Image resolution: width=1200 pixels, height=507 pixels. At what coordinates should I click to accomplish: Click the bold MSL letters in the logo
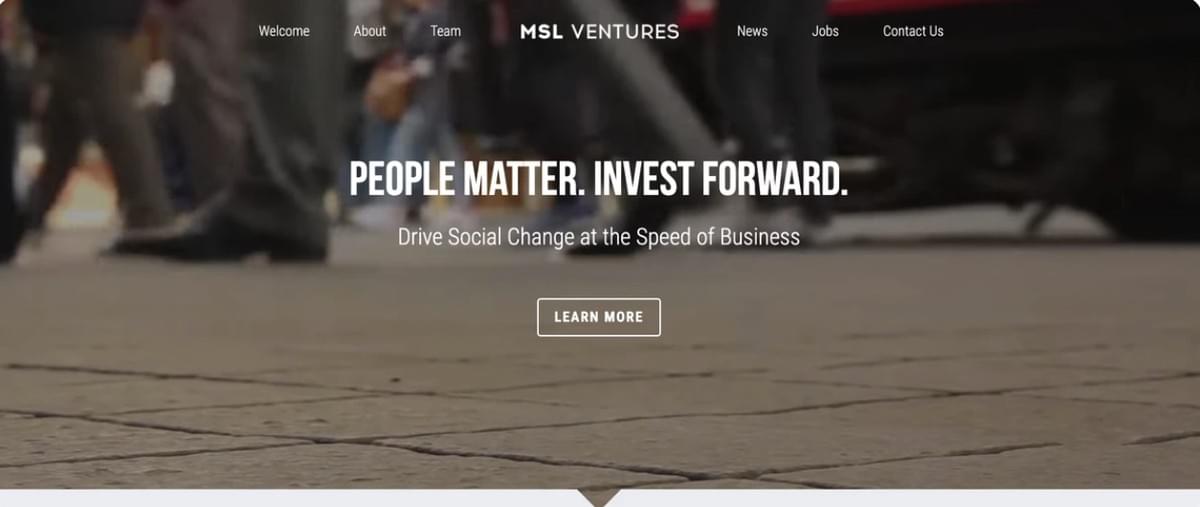542,31
